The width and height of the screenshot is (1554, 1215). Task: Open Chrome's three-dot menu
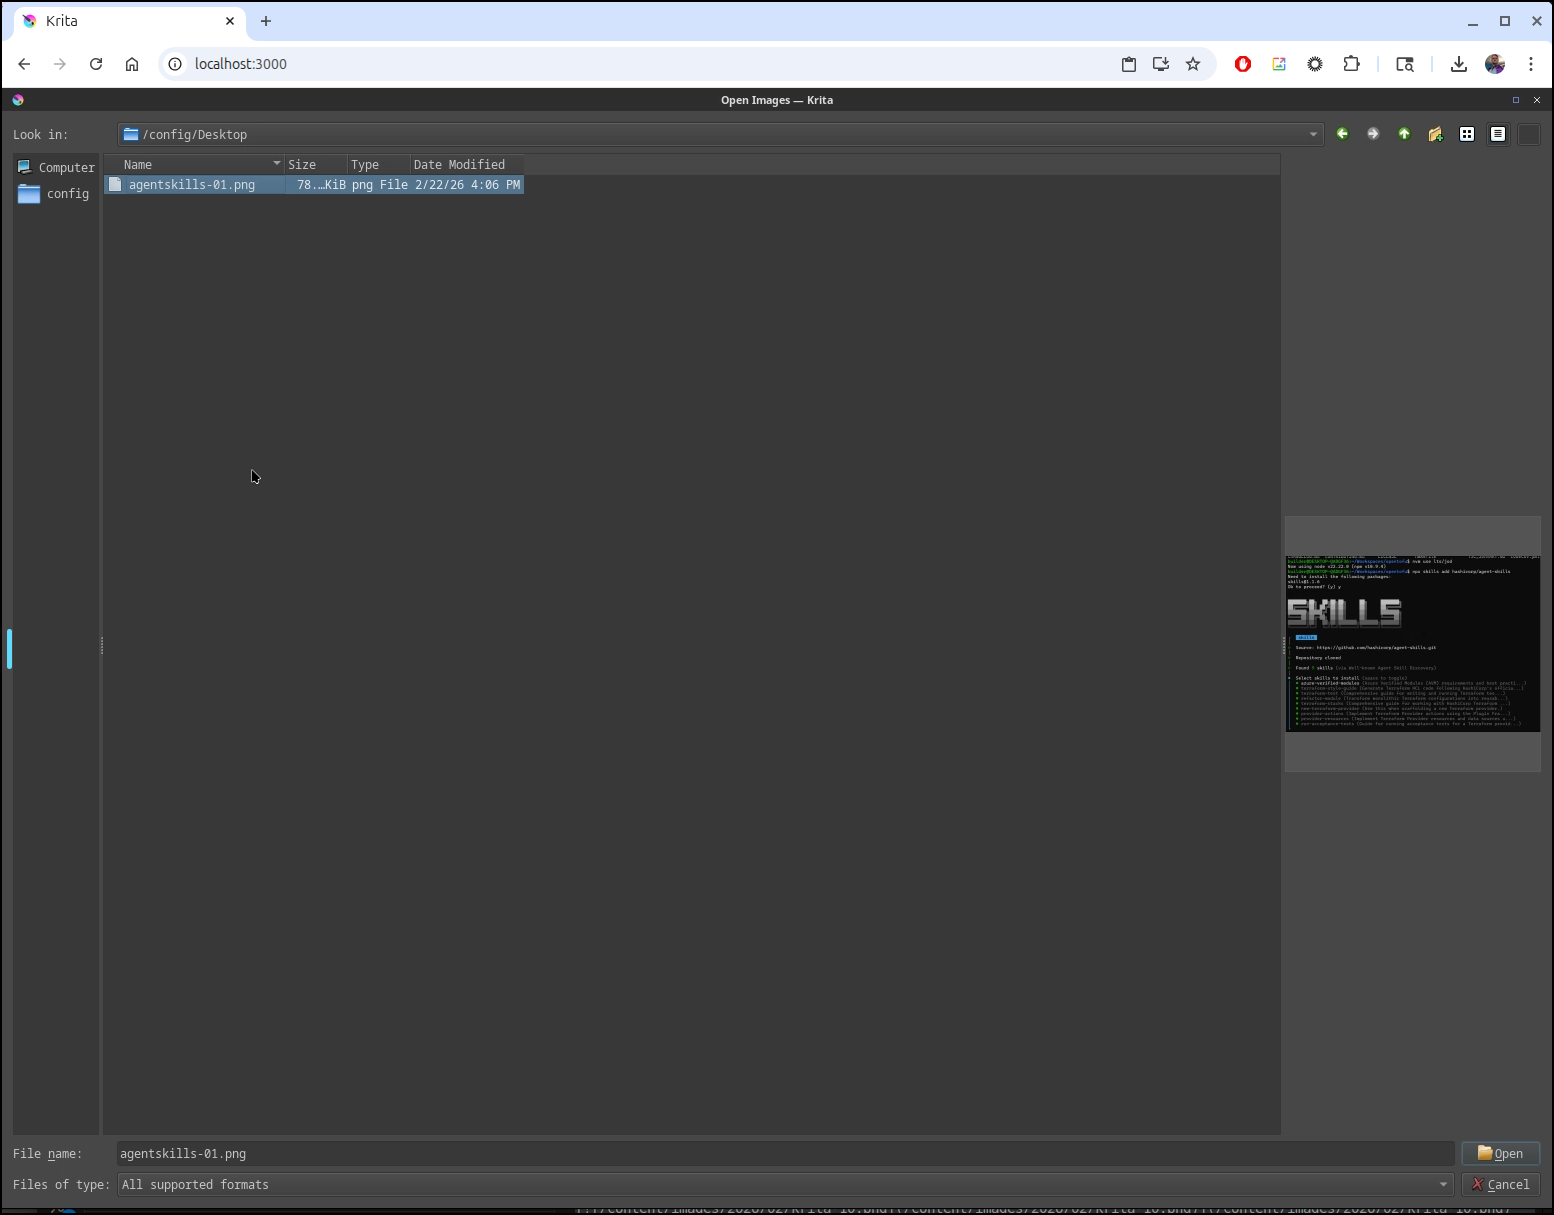(1530, 63)
